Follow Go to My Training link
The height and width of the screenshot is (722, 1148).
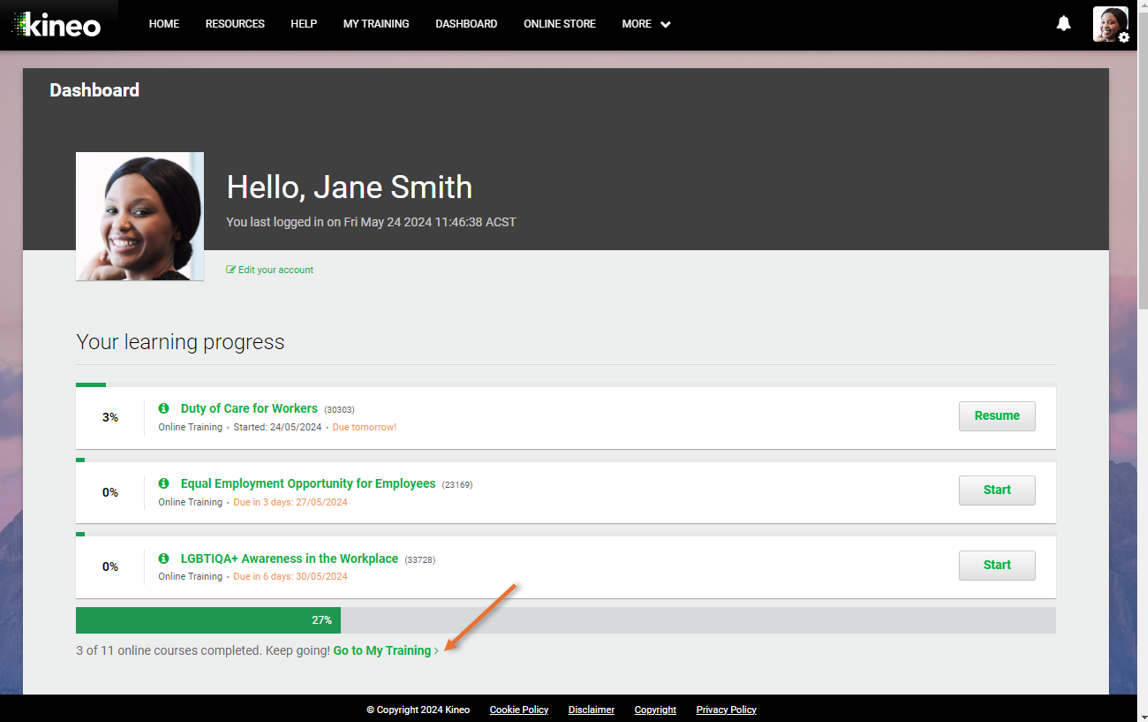(386, 650)
